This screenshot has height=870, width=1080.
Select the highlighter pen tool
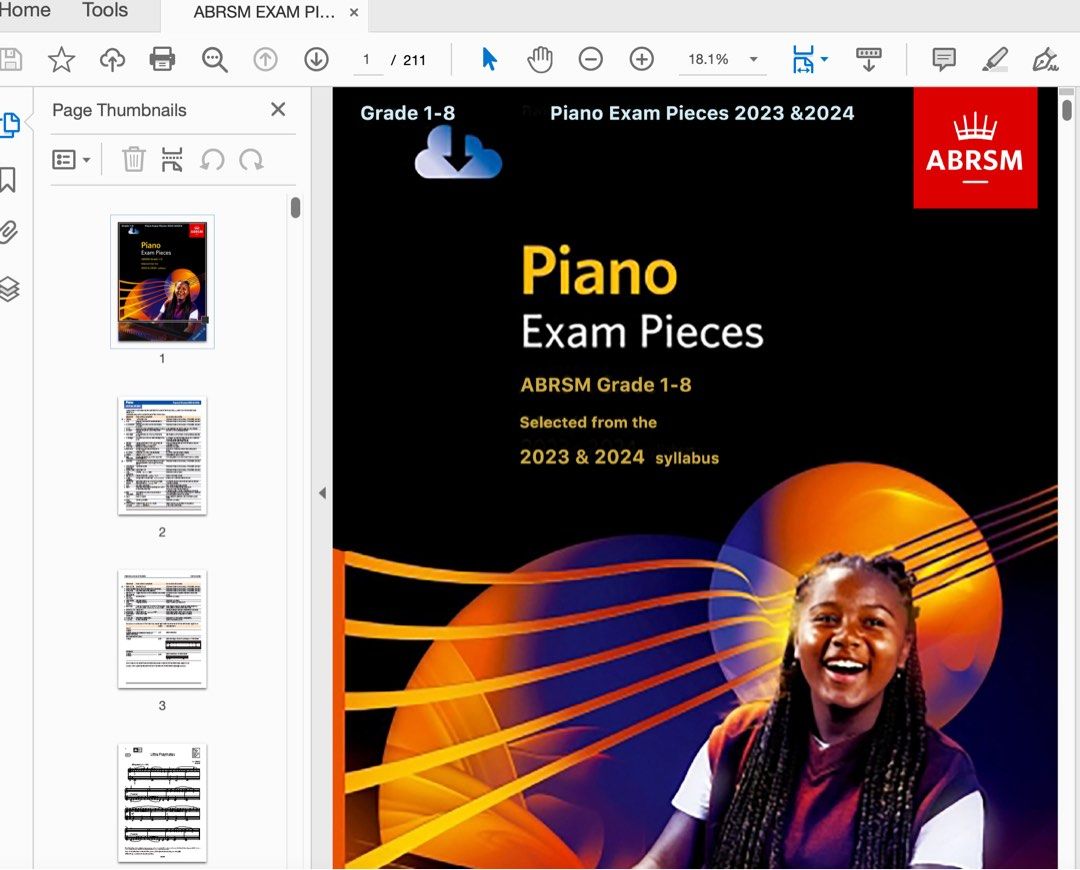(994, 60)
